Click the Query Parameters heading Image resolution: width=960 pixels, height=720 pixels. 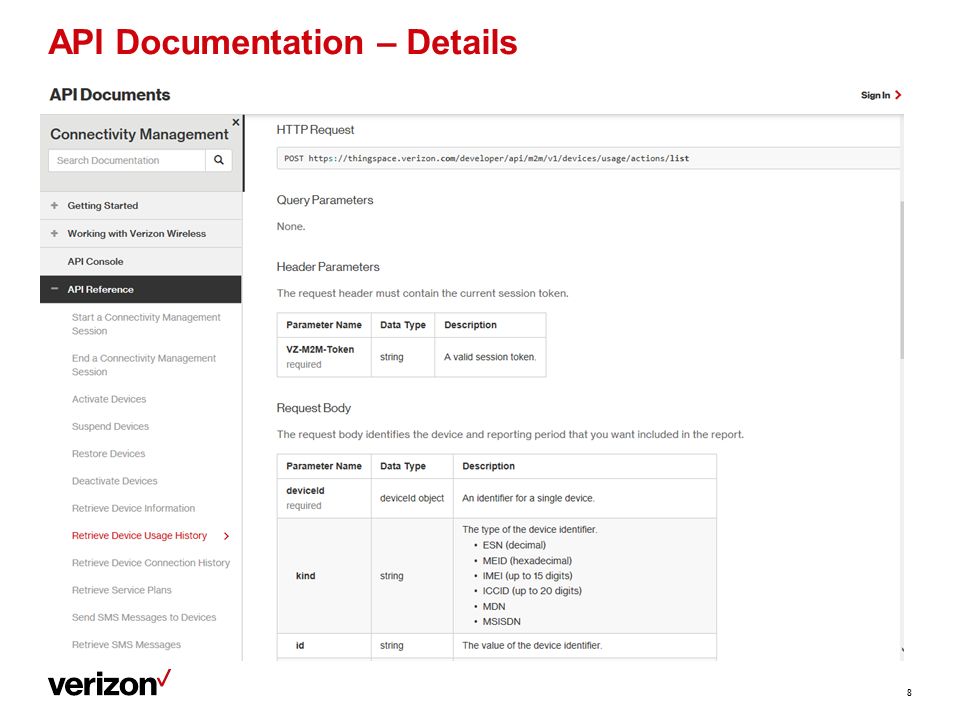pyautogui.click(x=324, y=200)
